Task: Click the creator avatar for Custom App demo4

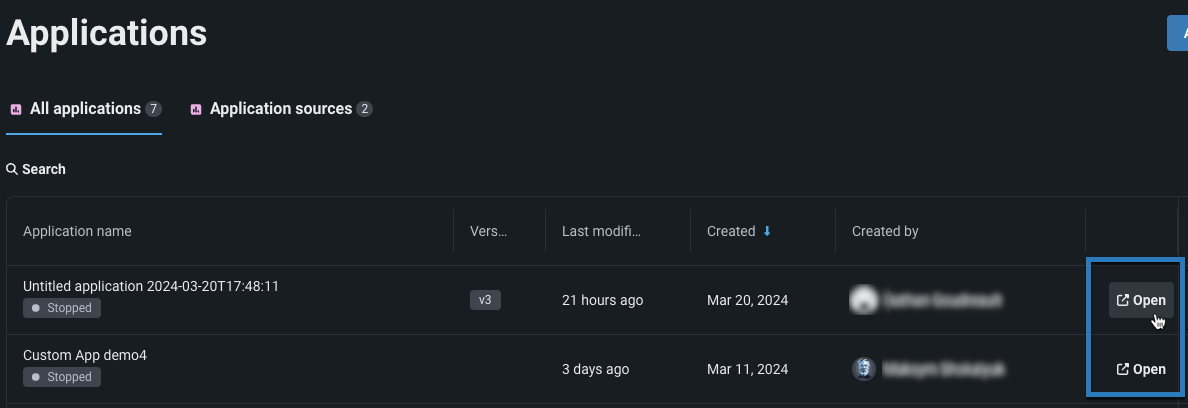Action: point(863,368)
